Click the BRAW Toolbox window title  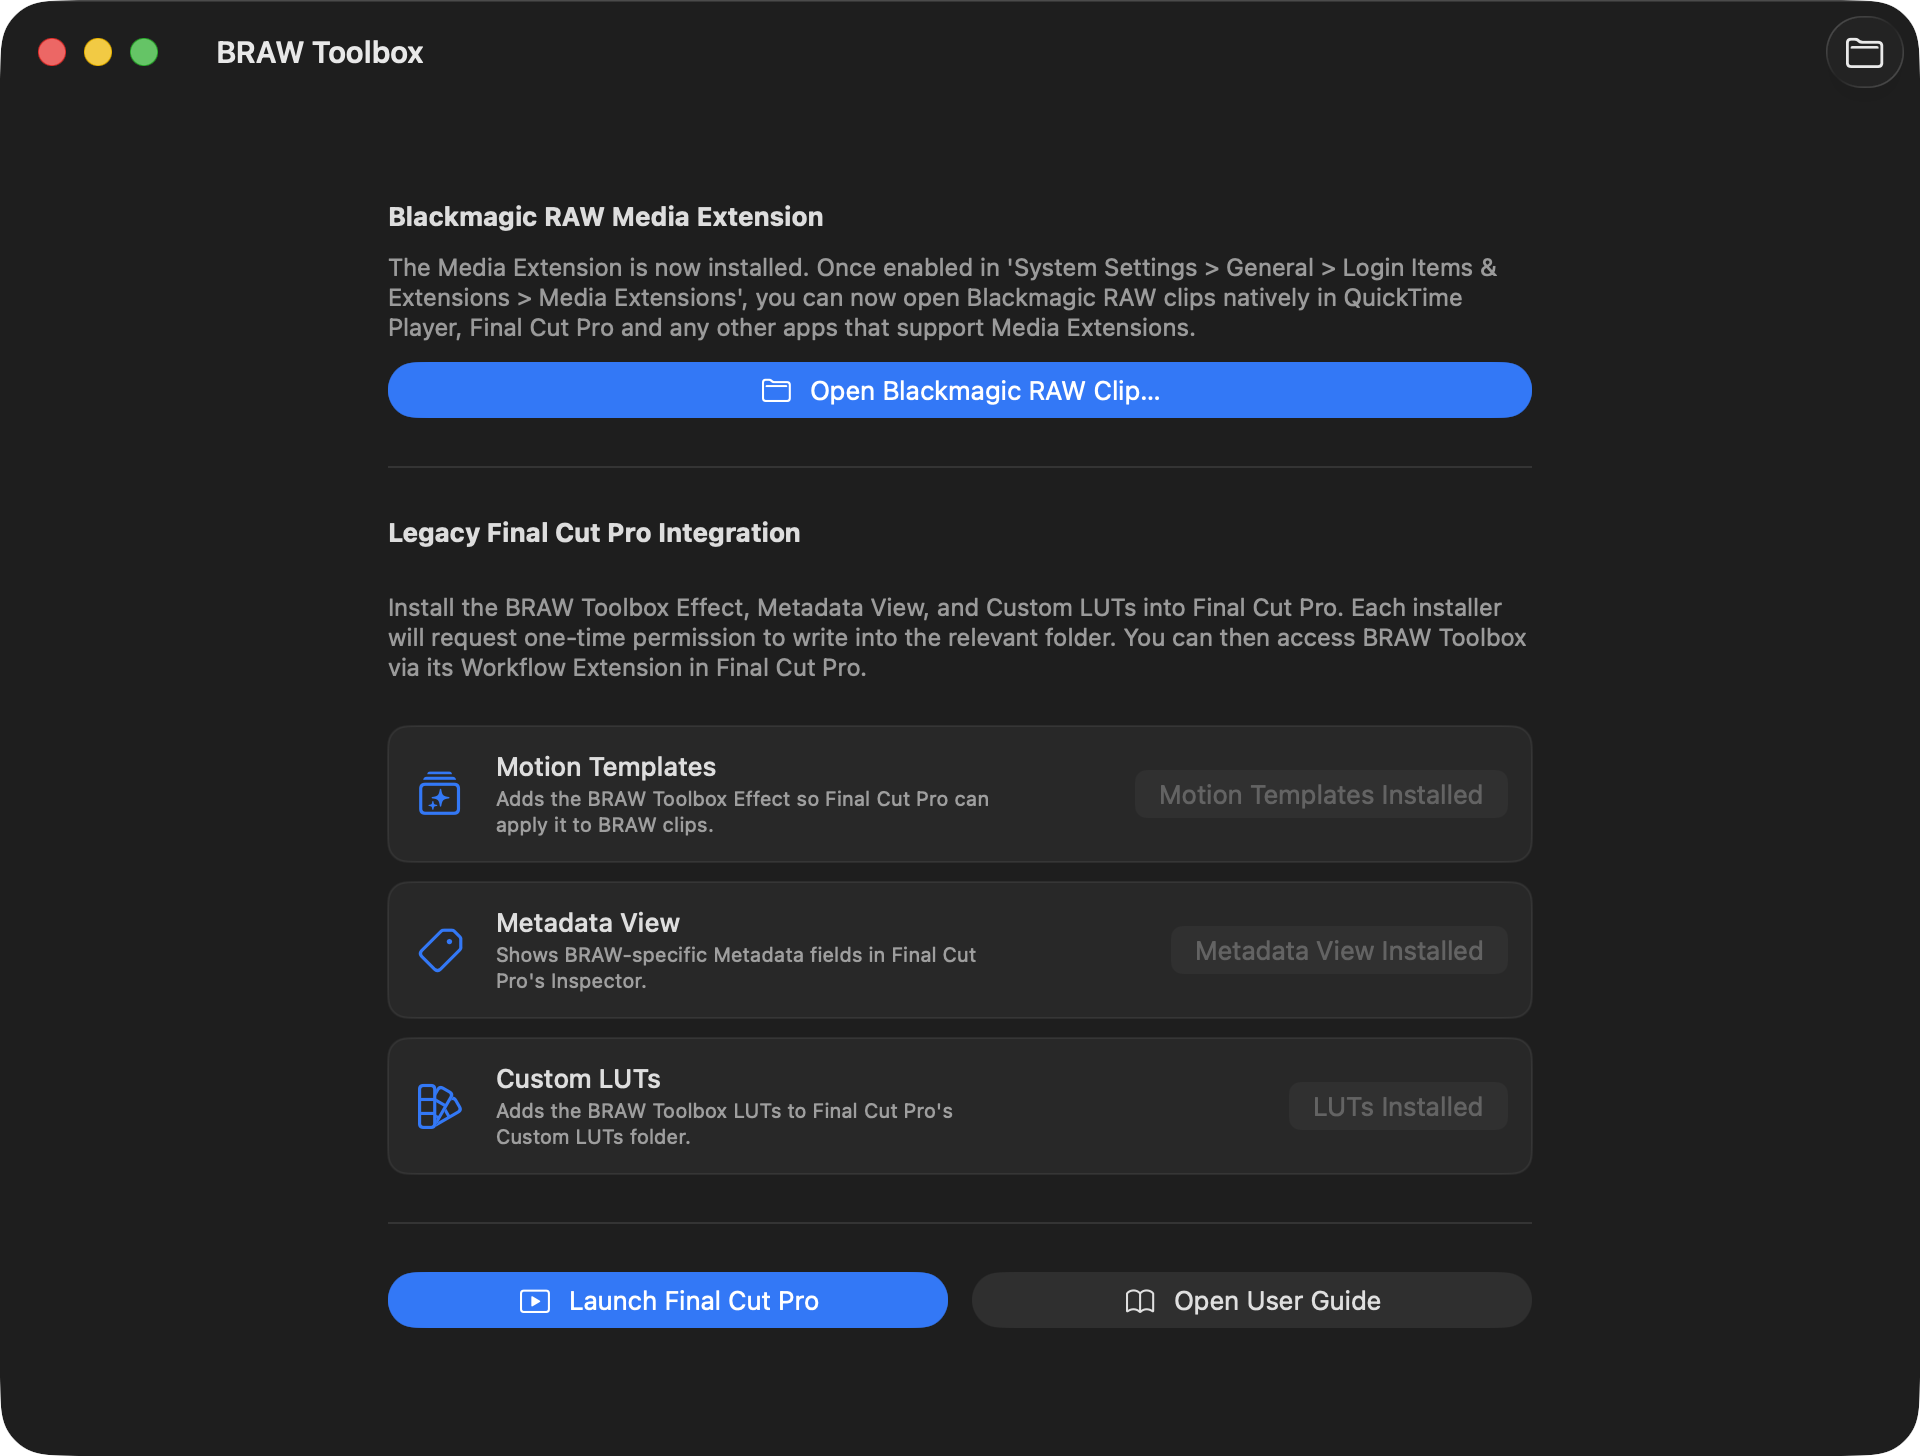coord(319,53)
